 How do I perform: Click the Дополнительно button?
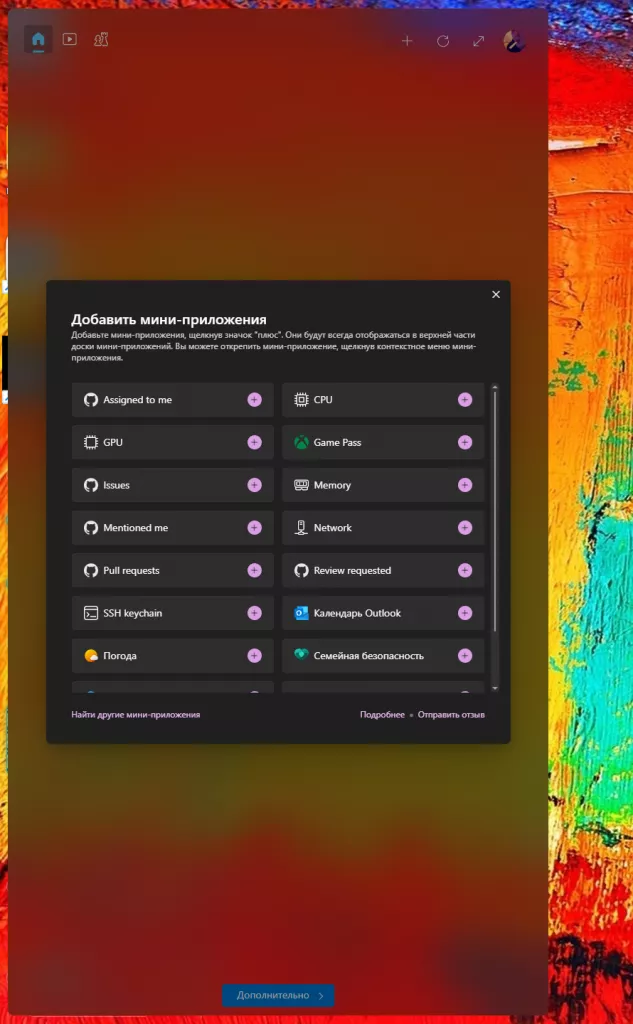point(278,995)
